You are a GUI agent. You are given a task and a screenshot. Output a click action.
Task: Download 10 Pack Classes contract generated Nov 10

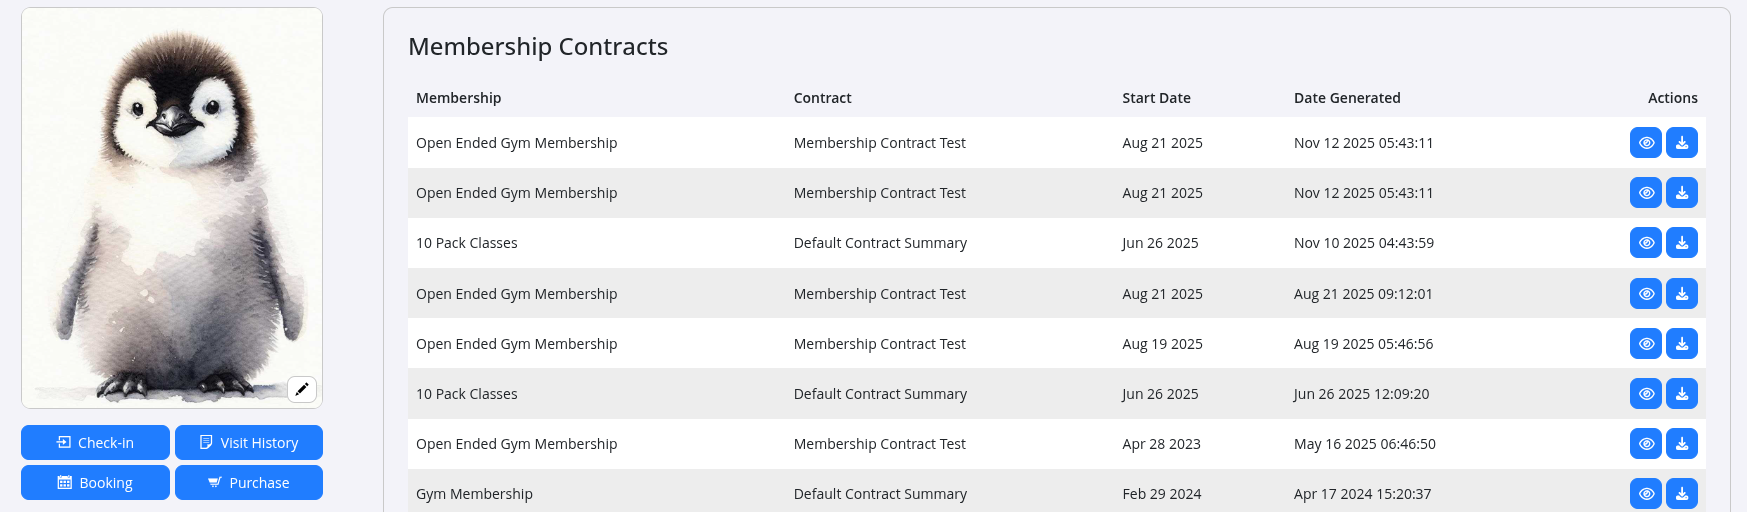click(1682, 243)
